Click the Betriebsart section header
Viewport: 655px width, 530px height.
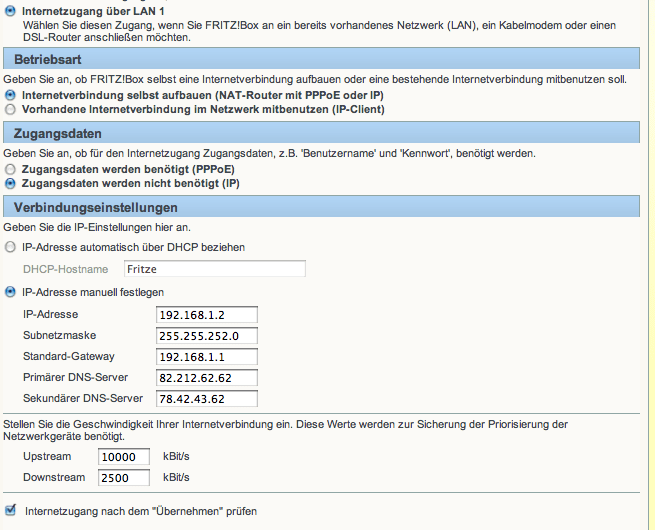click(321, 58)
